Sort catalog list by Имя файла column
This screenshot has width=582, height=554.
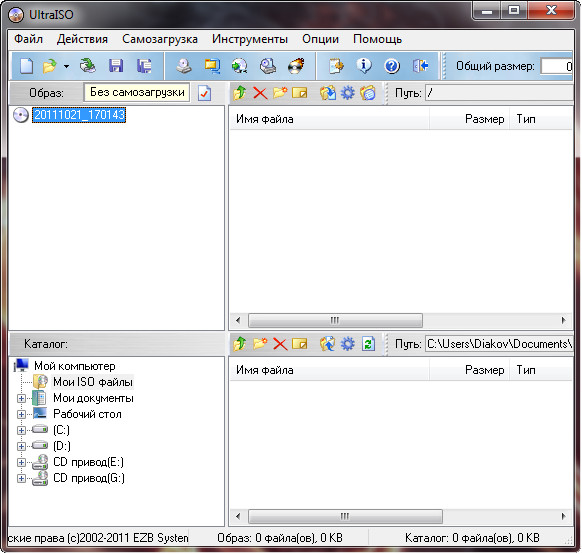tap(329, 370)
